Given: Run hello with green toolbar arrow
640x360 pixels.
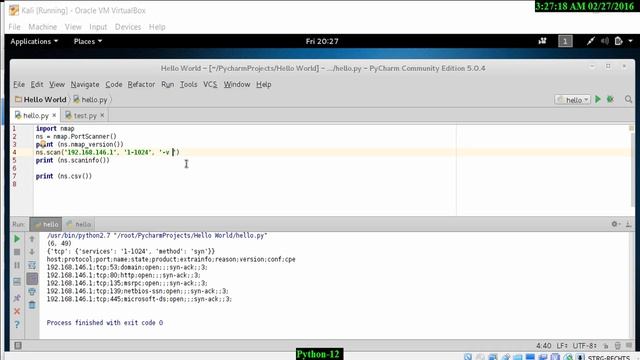Looking at the screenshot, I should 598,99.
